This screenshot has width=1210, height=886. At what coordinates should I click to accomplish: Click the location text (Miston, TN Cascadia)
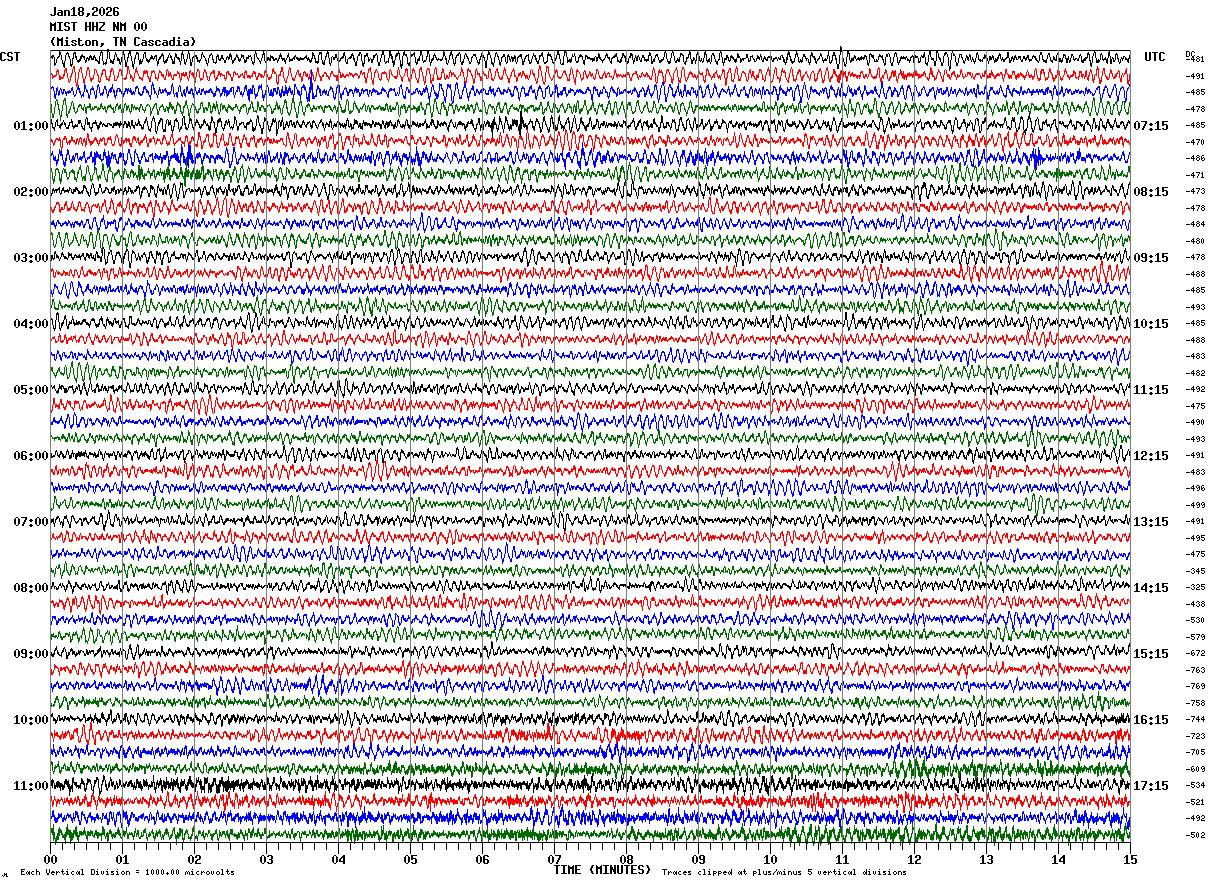pyautogui.click(x=123, y=42)
